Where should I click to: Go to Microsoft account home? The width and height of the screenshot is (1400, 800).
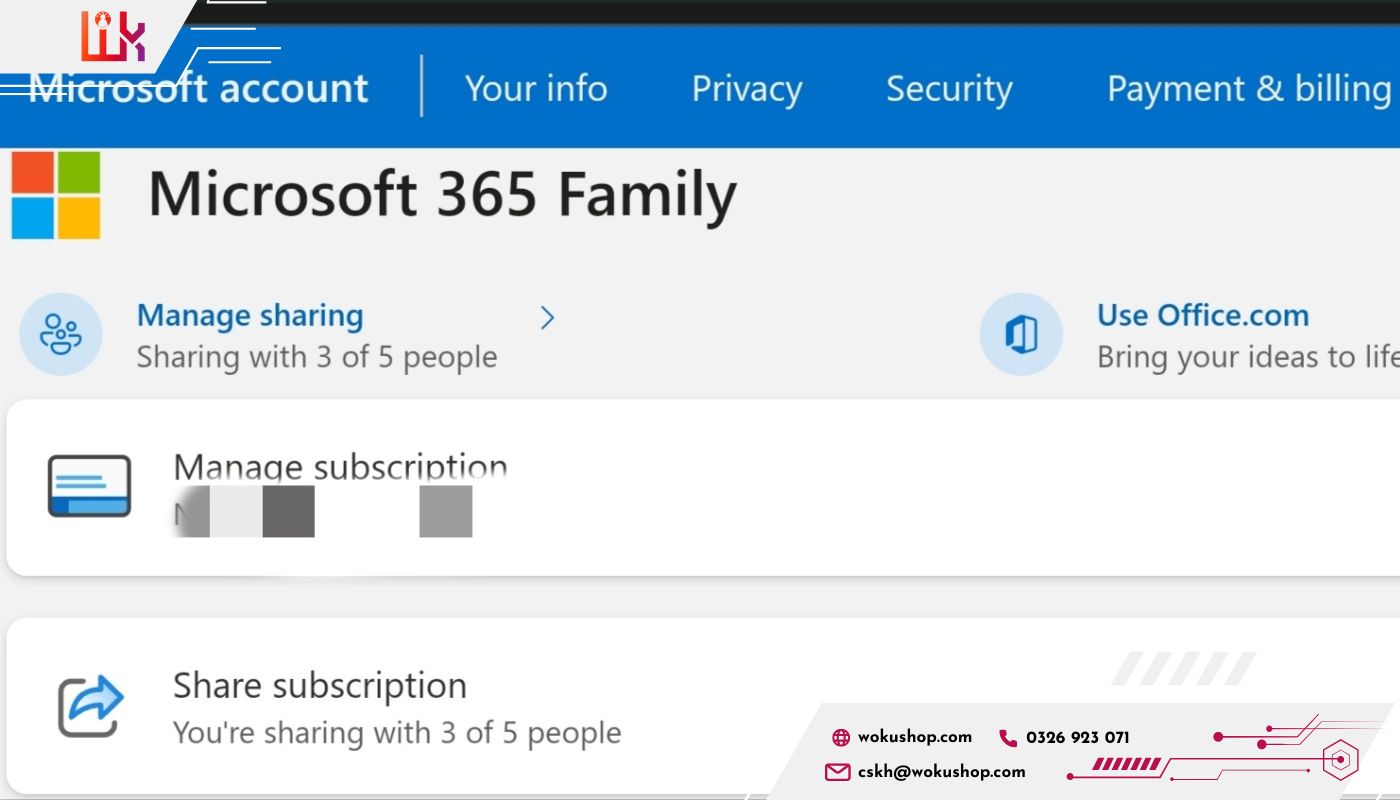pyautogui.click(x=199, y=88)
